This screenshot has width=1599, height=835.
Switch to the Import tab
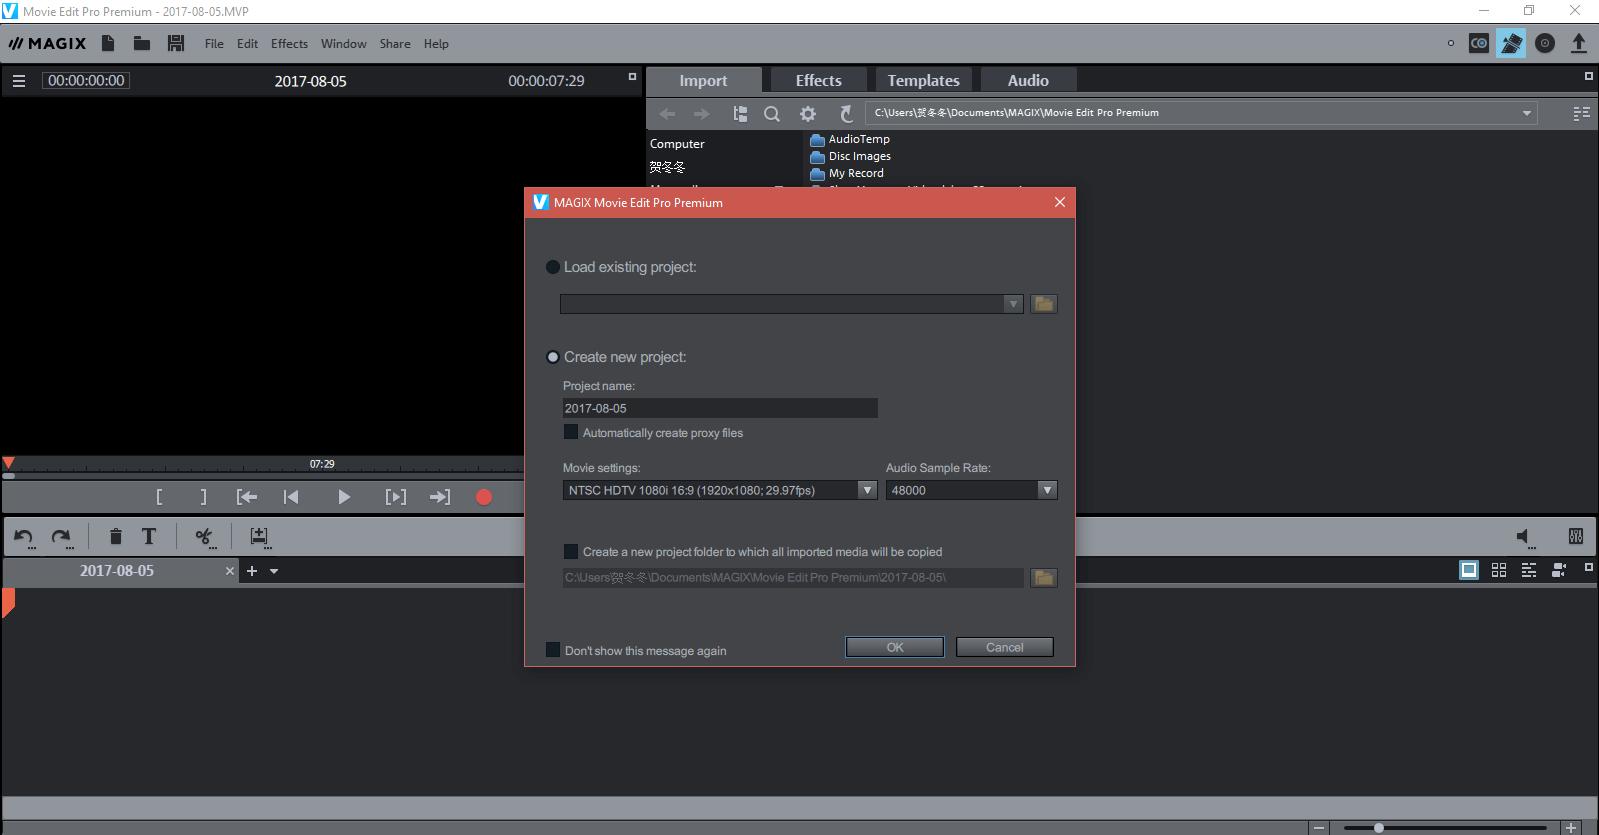(x=704, y=80)
